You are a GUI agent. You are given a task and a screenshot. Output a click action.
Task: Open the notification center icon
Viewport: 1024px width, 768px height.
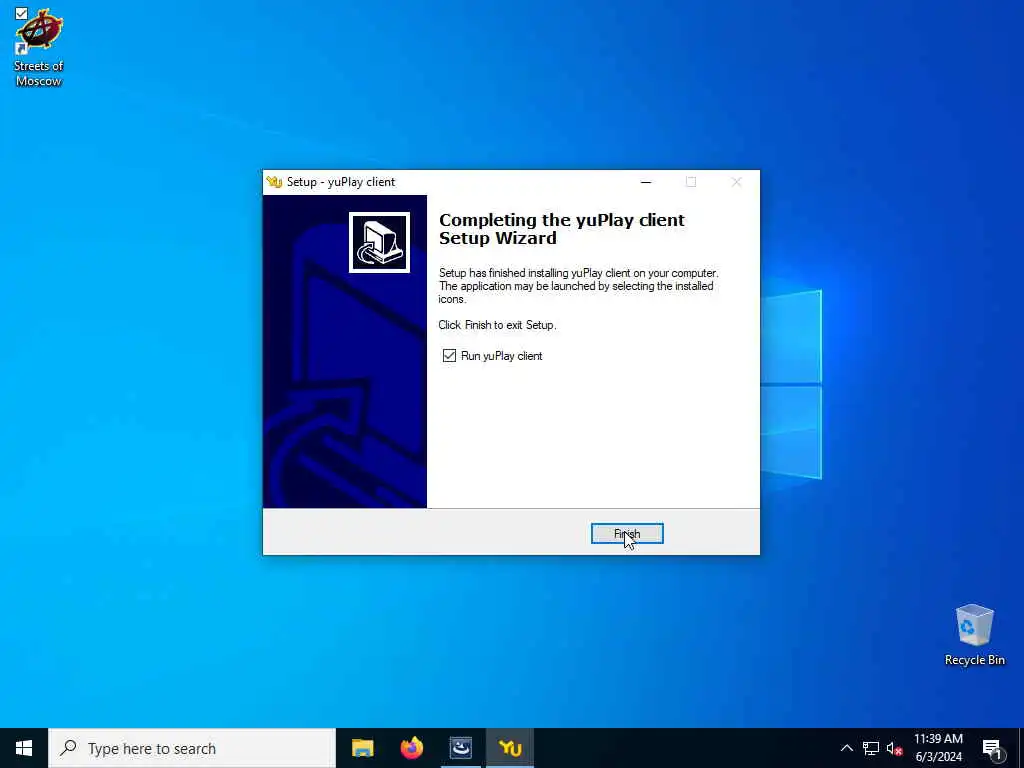[992, 748]
